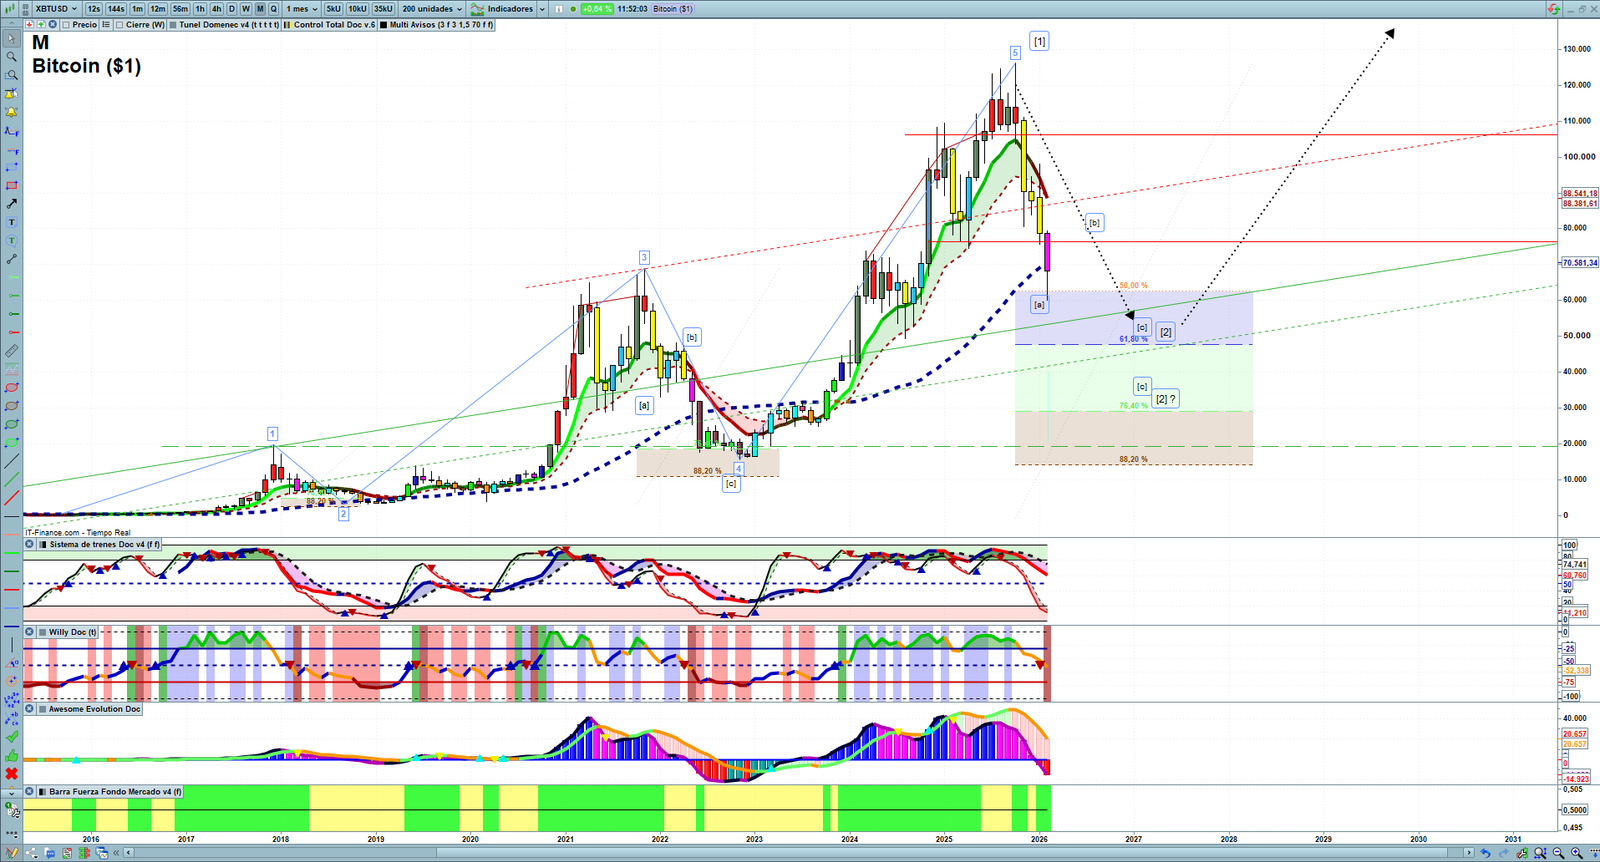Select the 5kU unit view
The width and height of the screenshot is (1600, 862).
pos(333,9)
